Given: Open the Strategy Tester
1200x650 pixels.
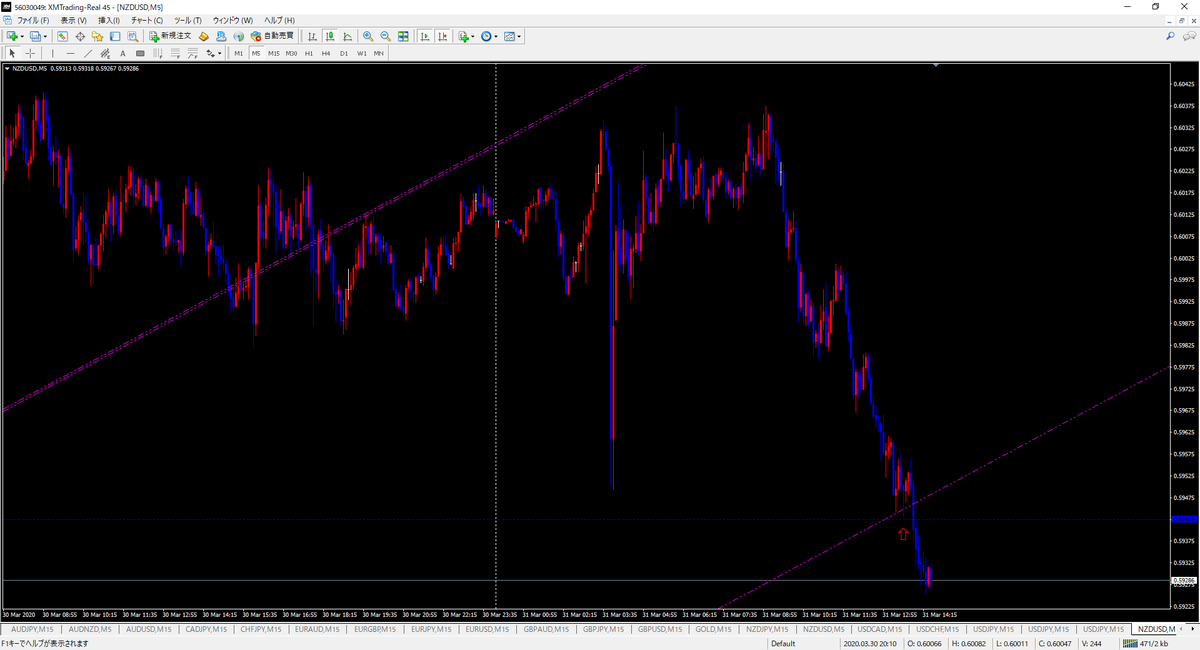Looking at the screenshot, I should [132, 36].
